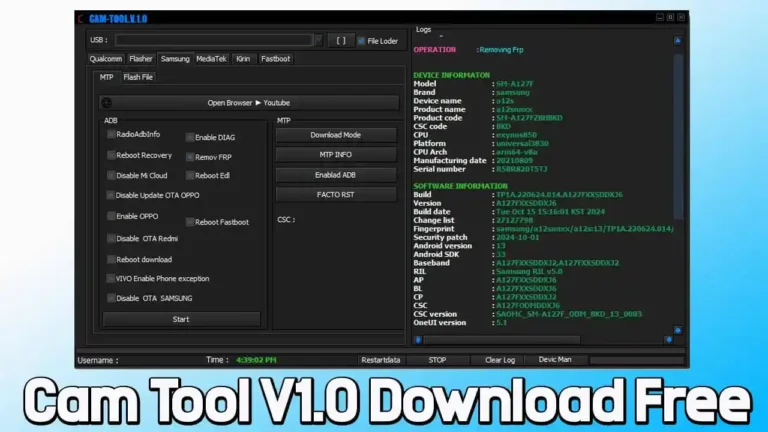Click the STOP button
The image size is (768, 432).
(x=437, y=360)
